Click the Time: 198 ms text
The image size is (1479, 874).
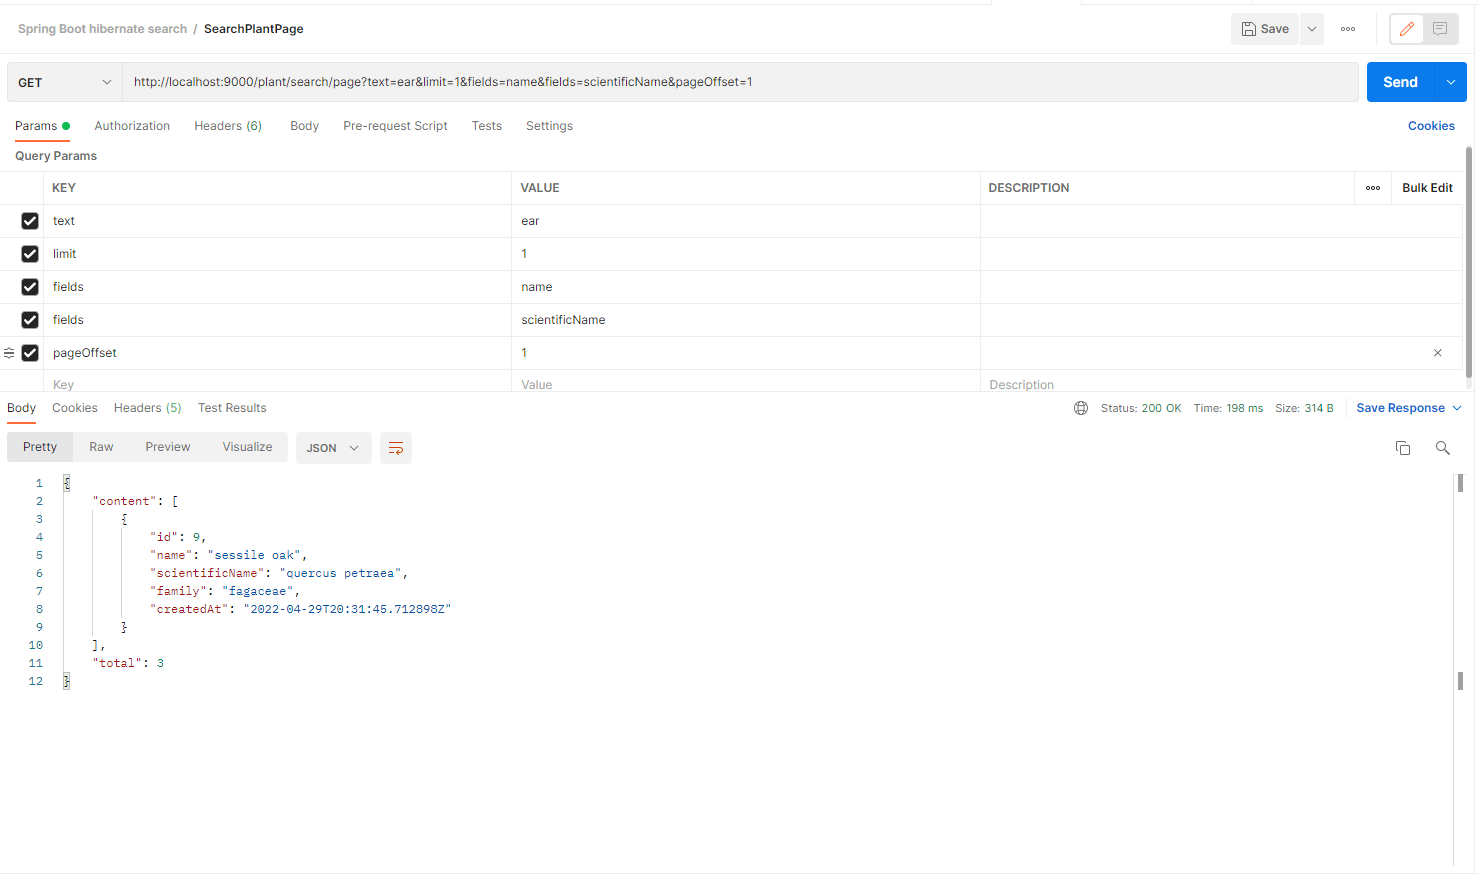1228,408
